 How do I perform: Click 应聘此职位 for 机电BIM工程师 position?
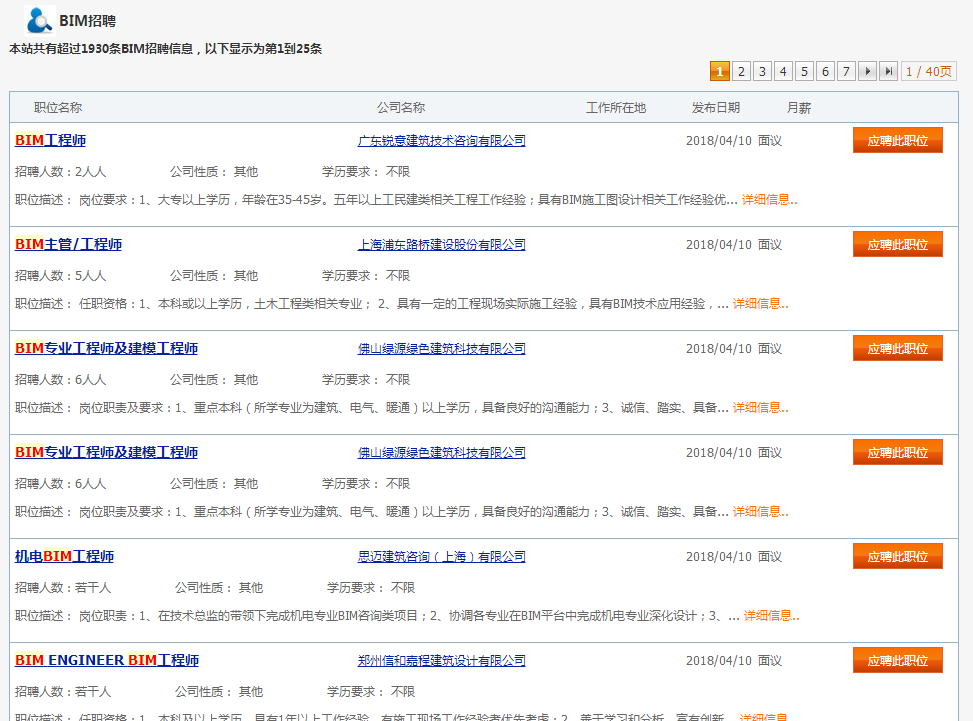(896, 556)
